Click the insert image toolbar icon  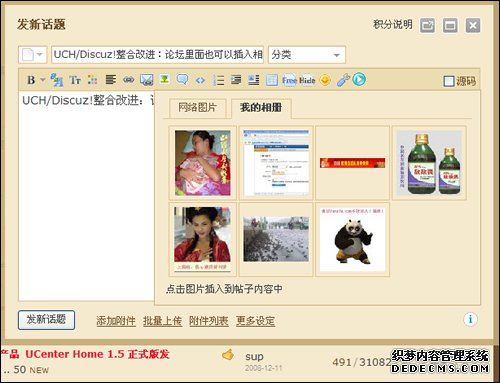164,79
